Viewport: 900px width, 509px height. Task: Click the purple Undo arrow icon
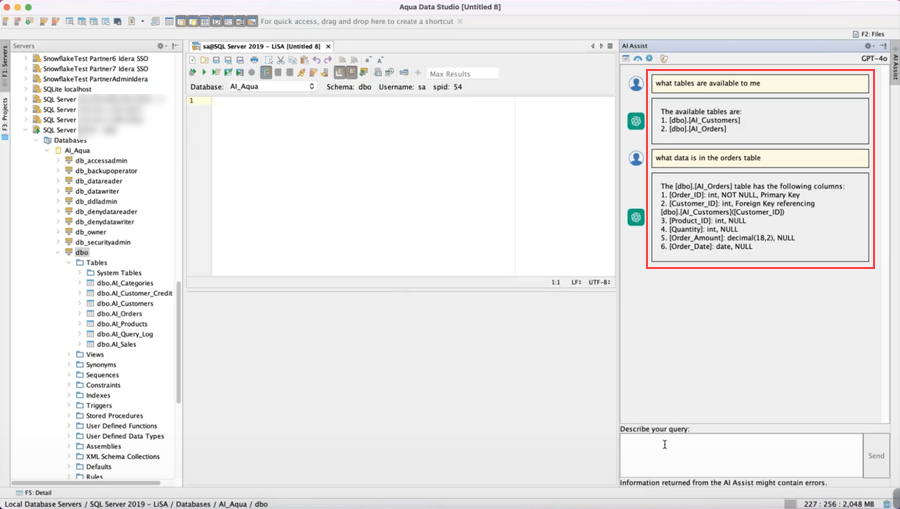point(316,60)
